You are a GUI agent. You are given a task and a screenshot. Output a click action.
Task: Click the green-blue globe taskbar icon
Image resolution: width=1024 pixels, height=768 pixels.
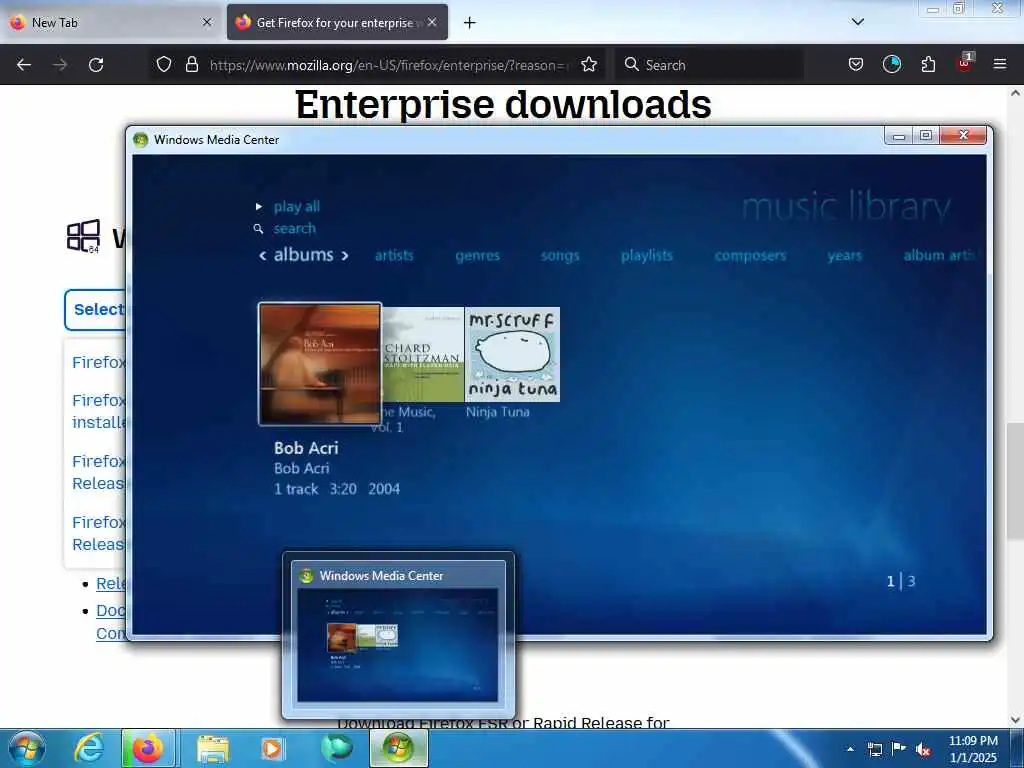(336, 748)
